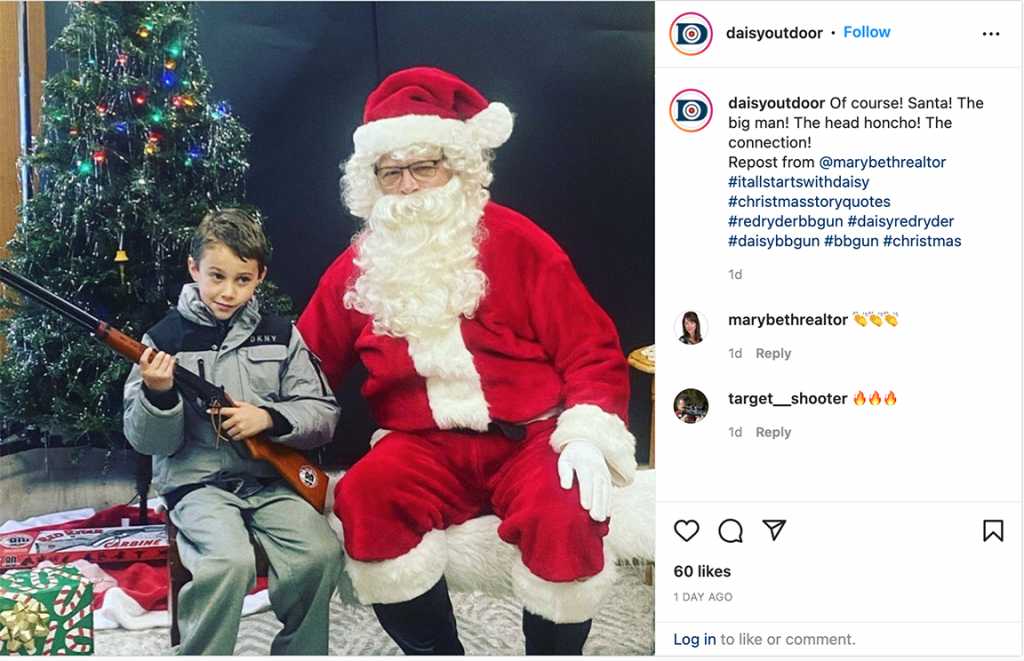Open the #redryderbbgun hashtag
Image resolution: width=1024 pixels, height=661 pixels.
pos(786,221)
